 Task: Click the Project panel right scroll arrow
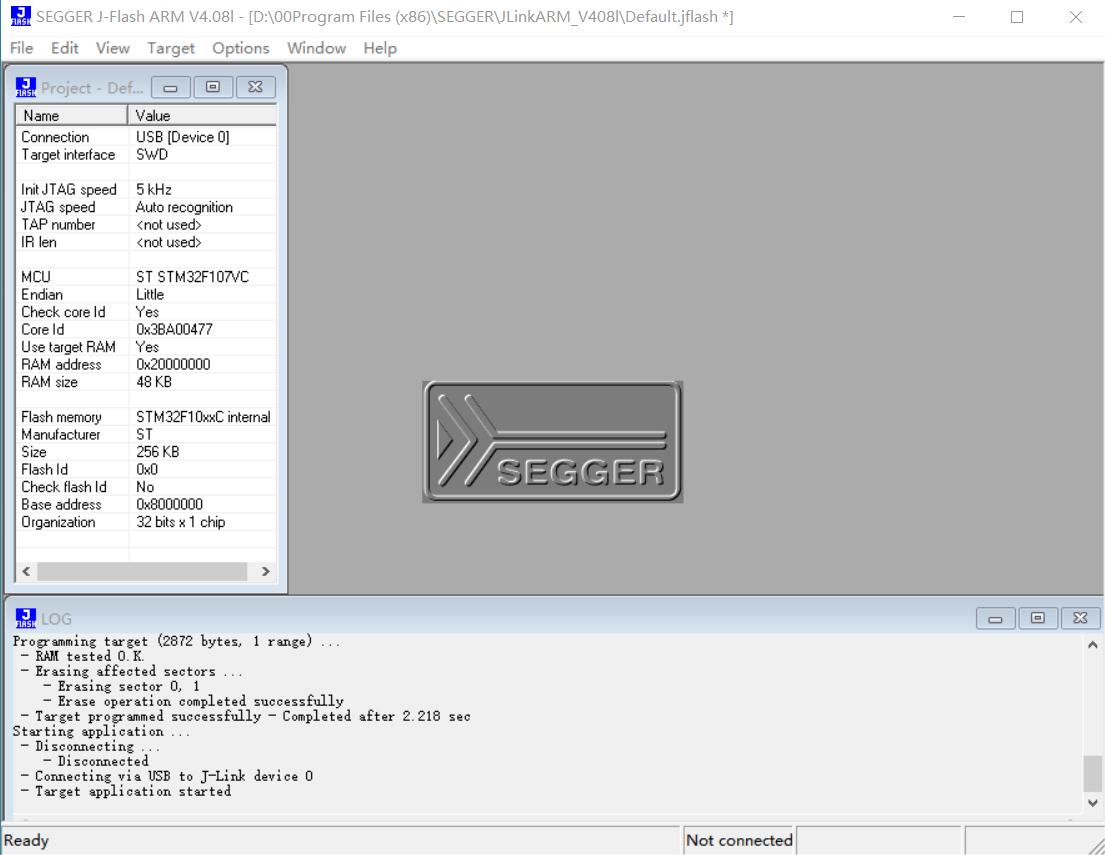266,571
